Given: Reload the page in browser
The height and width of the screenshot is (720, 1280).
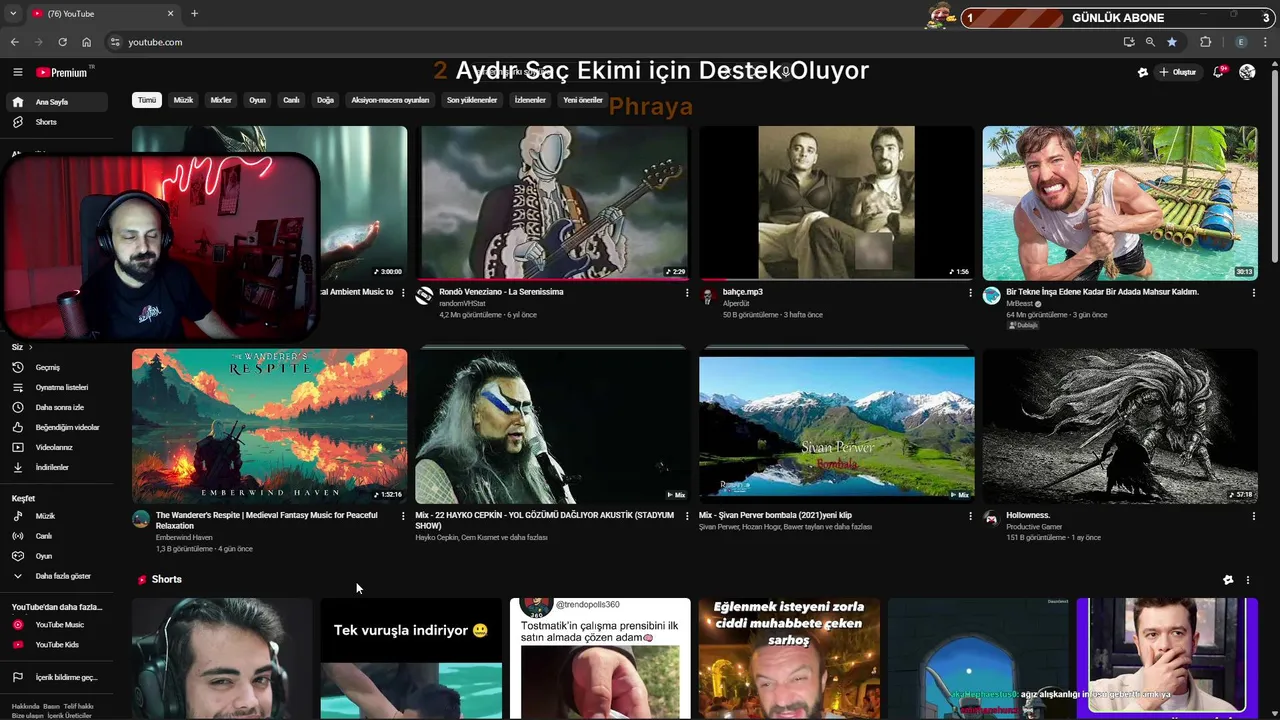Looking at the screenshot, I should [x=62, y=42].
